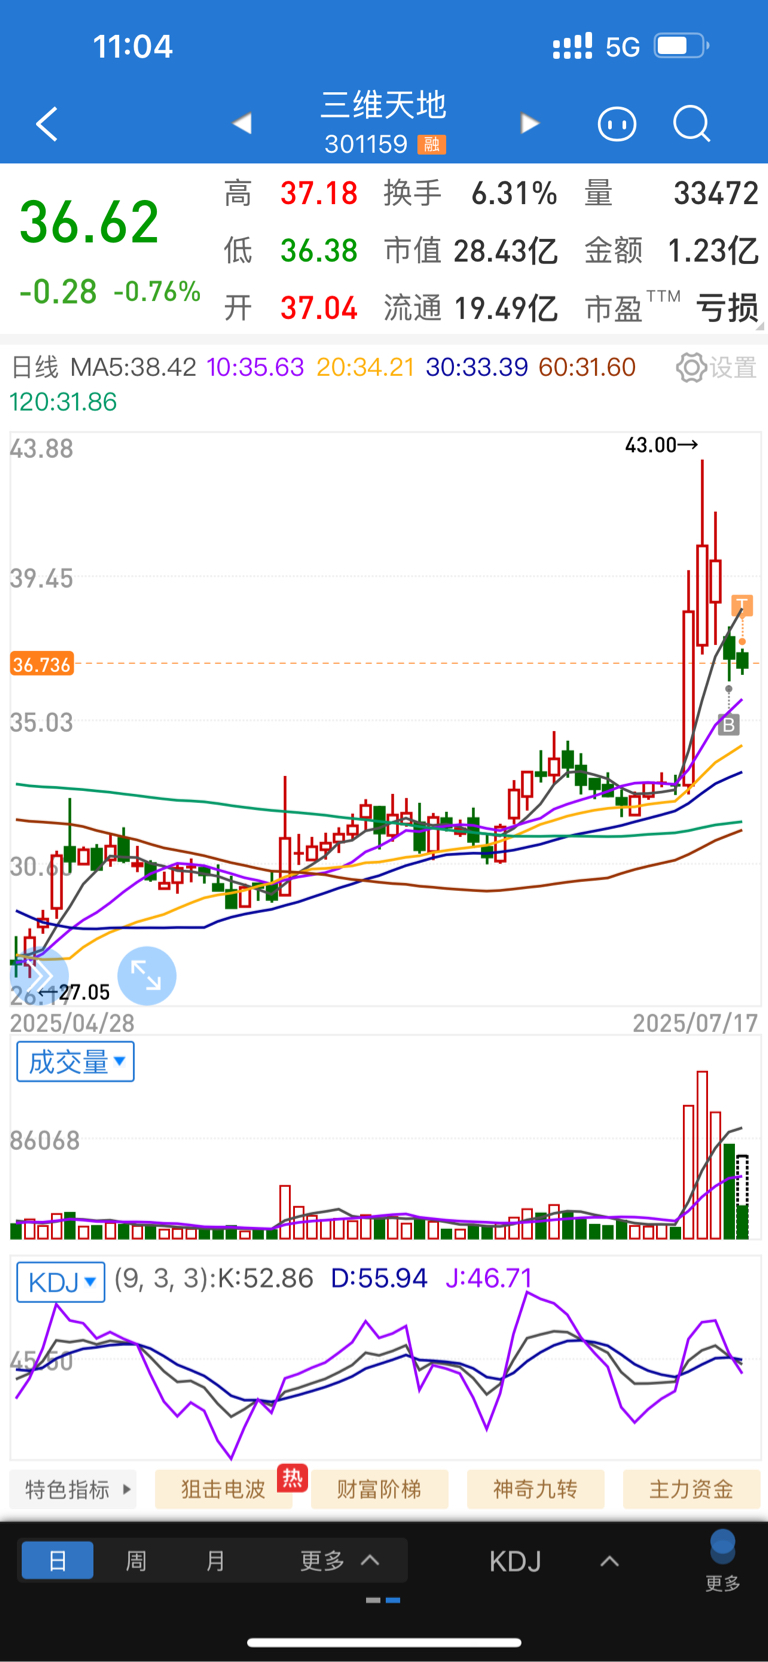768x1662 pixels.
Task: Open the 更多 bubble icon at bottom right
Action: pos(723,1560)
